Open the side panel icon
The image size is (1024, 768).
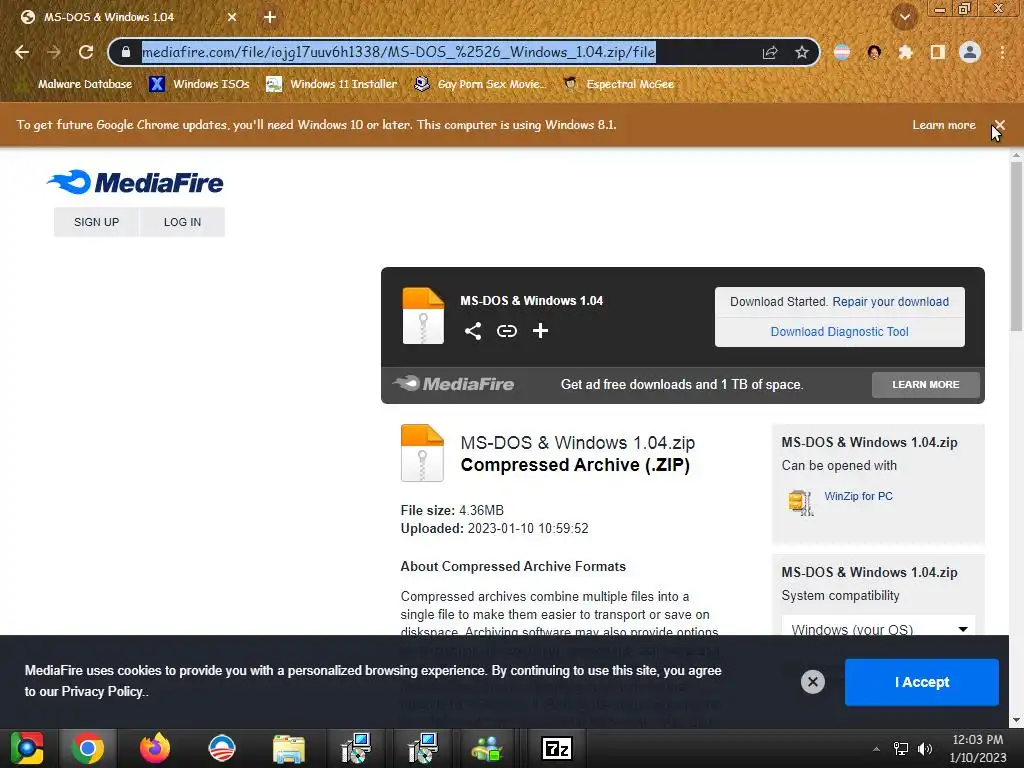[938, 52]
